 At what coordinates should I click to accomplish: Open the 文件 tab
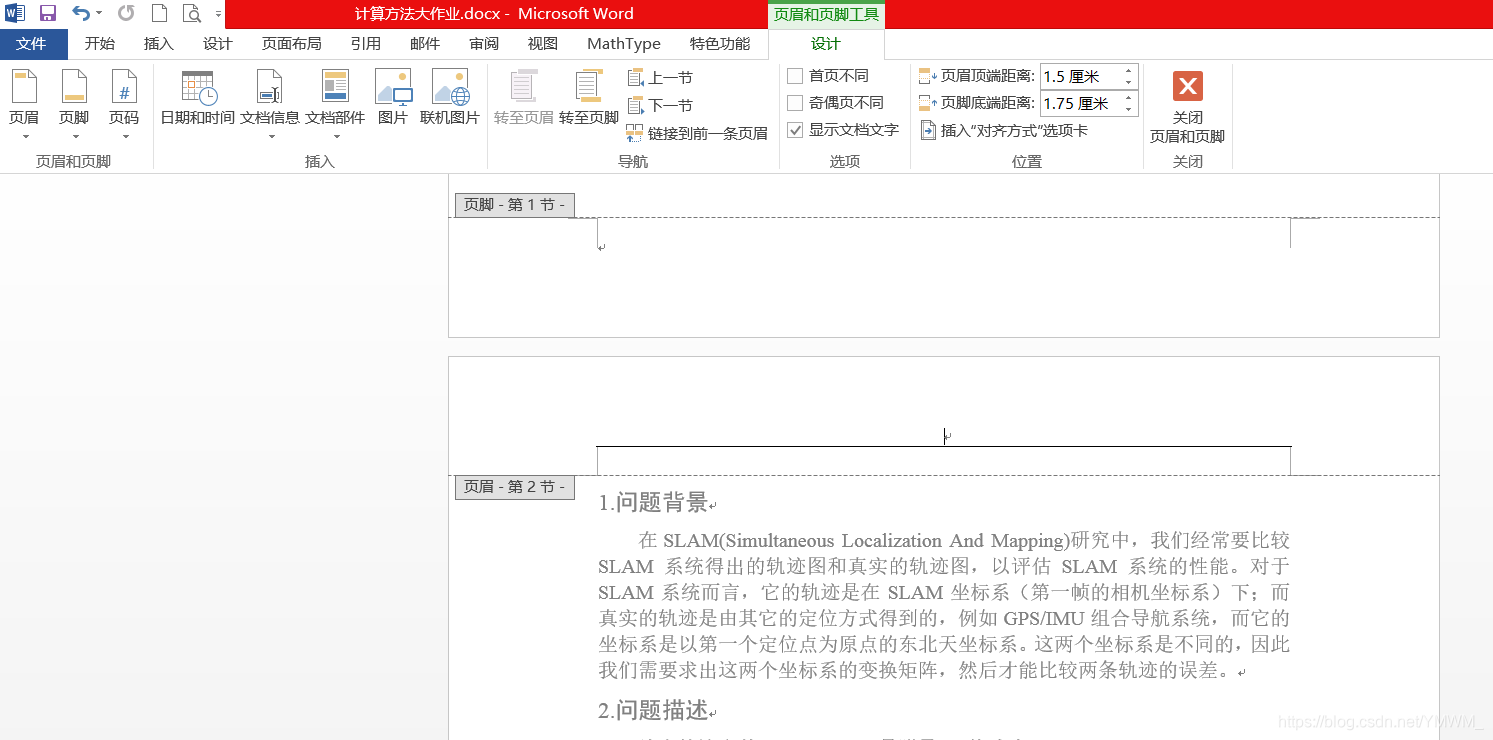(33, 44)
